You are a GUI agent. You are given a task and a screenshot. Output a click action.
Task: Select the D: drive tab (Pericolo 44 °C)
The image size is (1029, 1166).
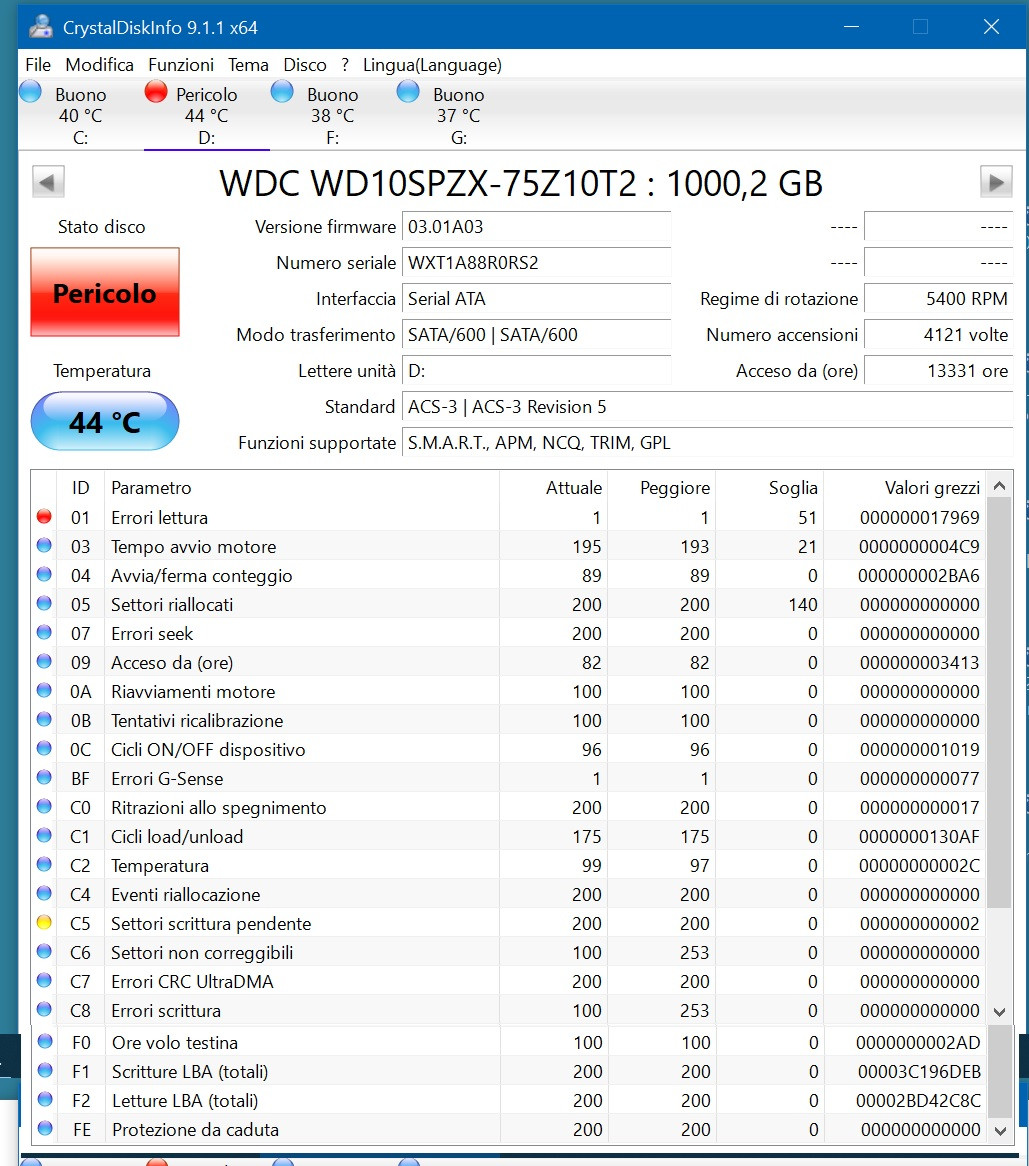point(207,115)
